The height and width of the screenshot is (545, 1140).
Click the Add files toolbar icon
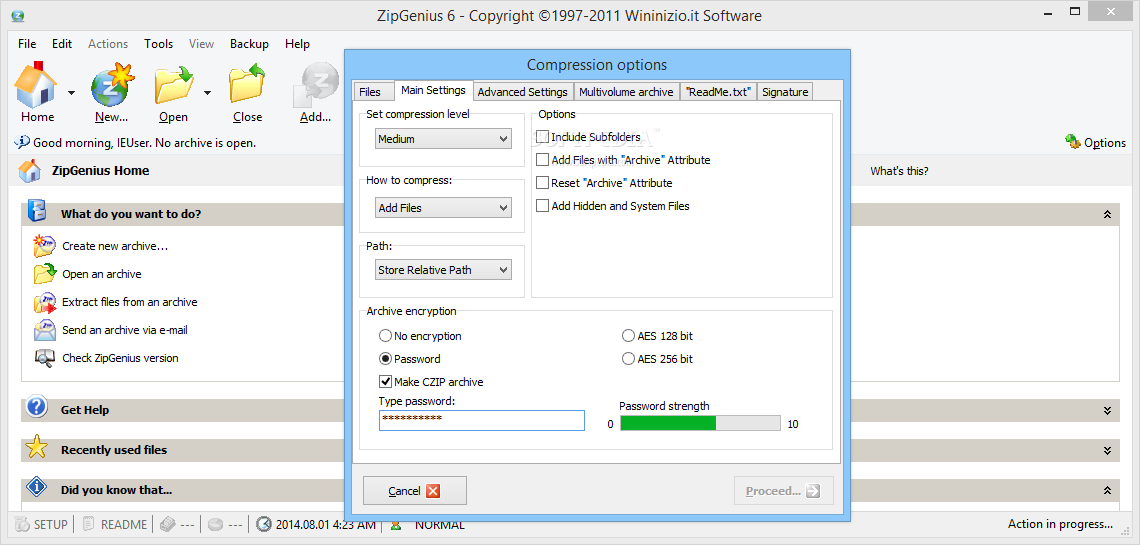click(316, 85)
